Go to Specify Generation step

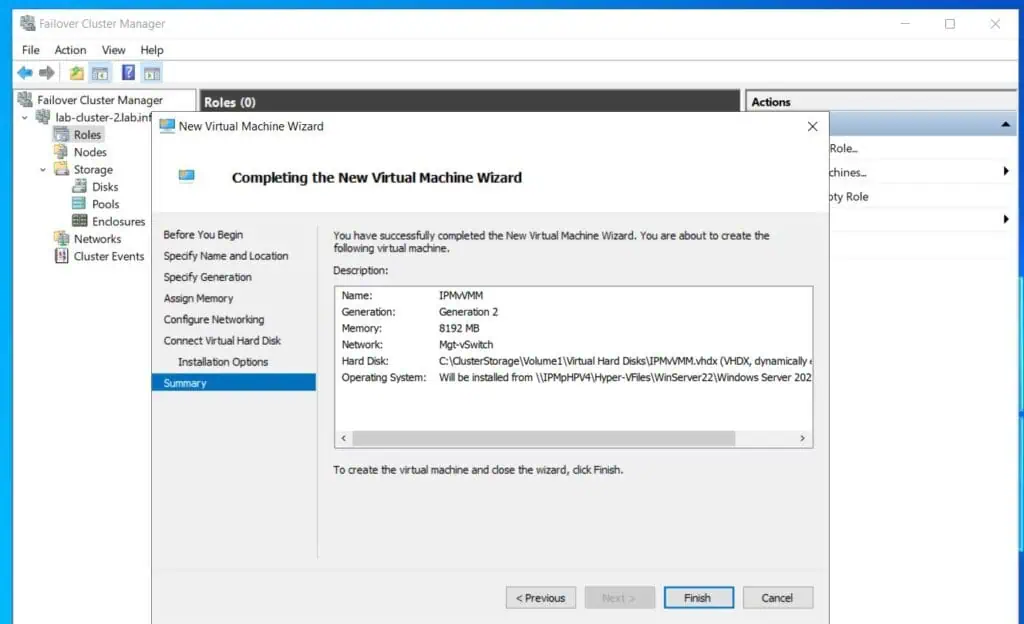click(208, 277)
